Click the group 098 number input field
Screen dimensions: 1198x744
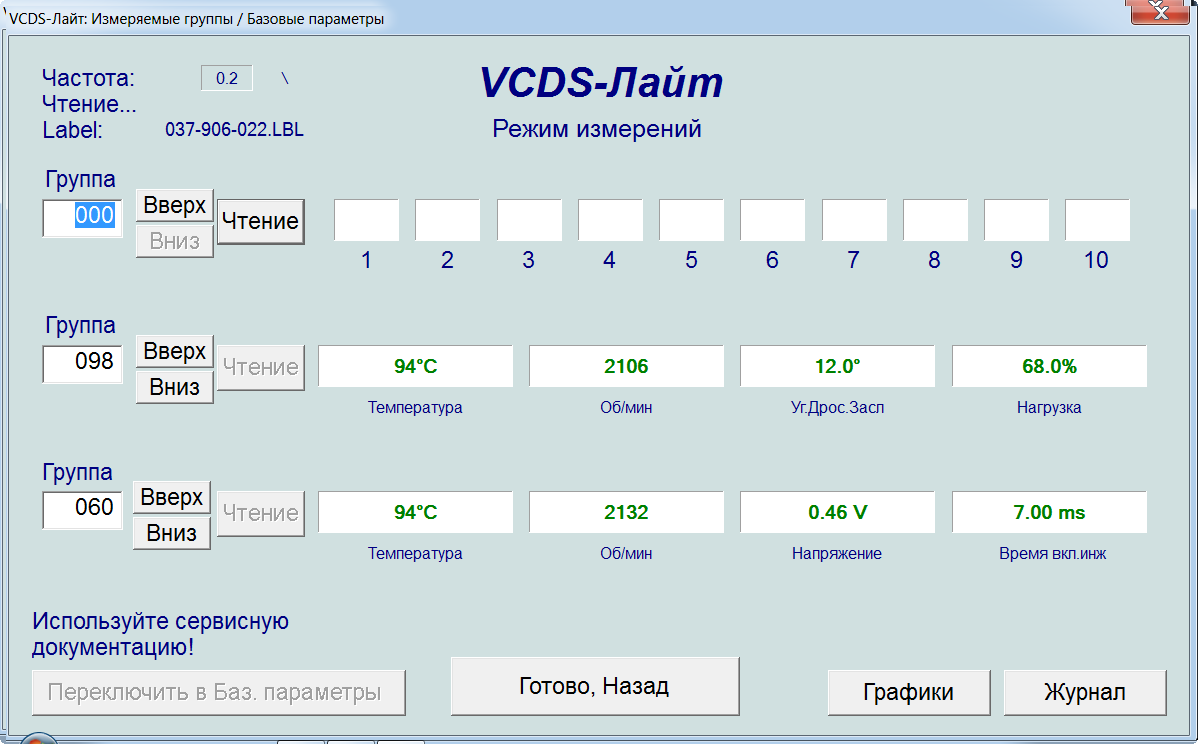[x=83, y=364]
